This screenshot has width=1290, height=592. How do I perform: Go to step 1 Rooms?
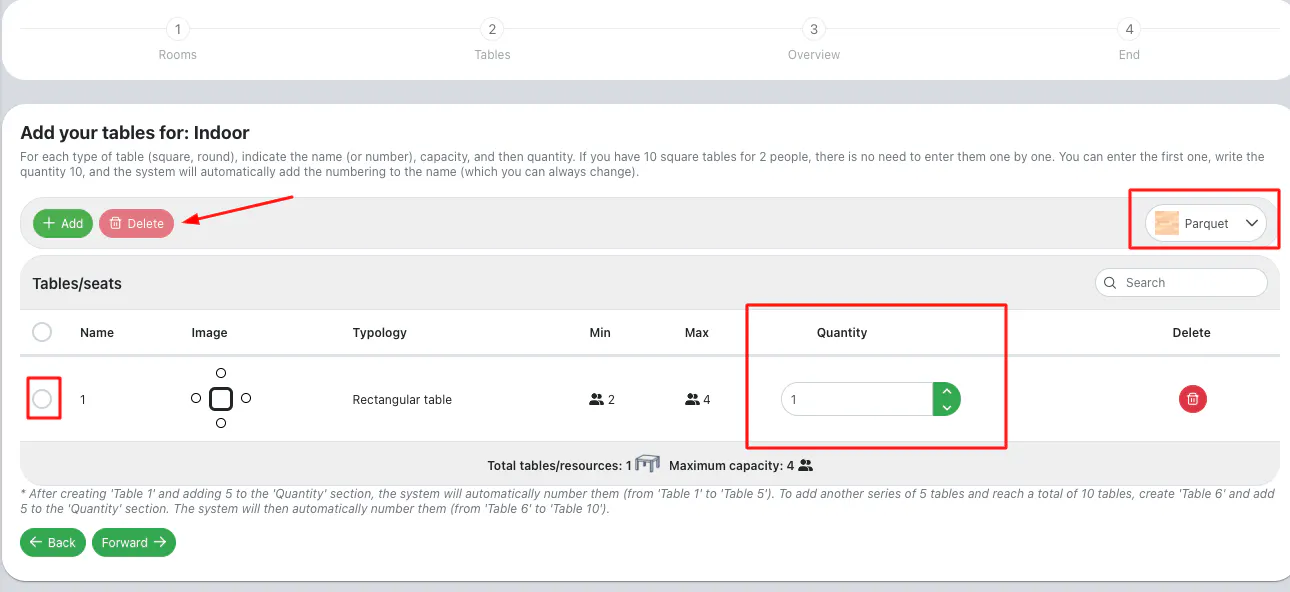[178, 30]
